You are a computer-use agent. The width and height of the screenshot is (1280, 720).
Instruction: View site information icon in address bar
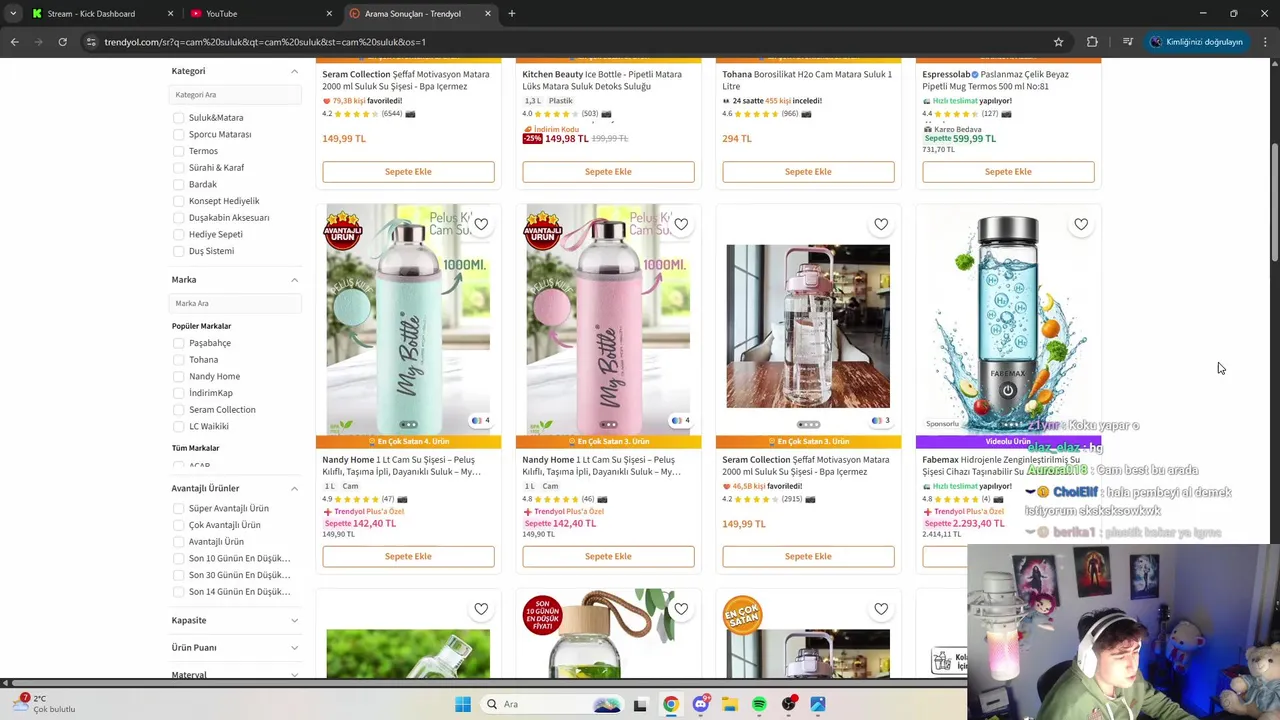pos(91,42)
